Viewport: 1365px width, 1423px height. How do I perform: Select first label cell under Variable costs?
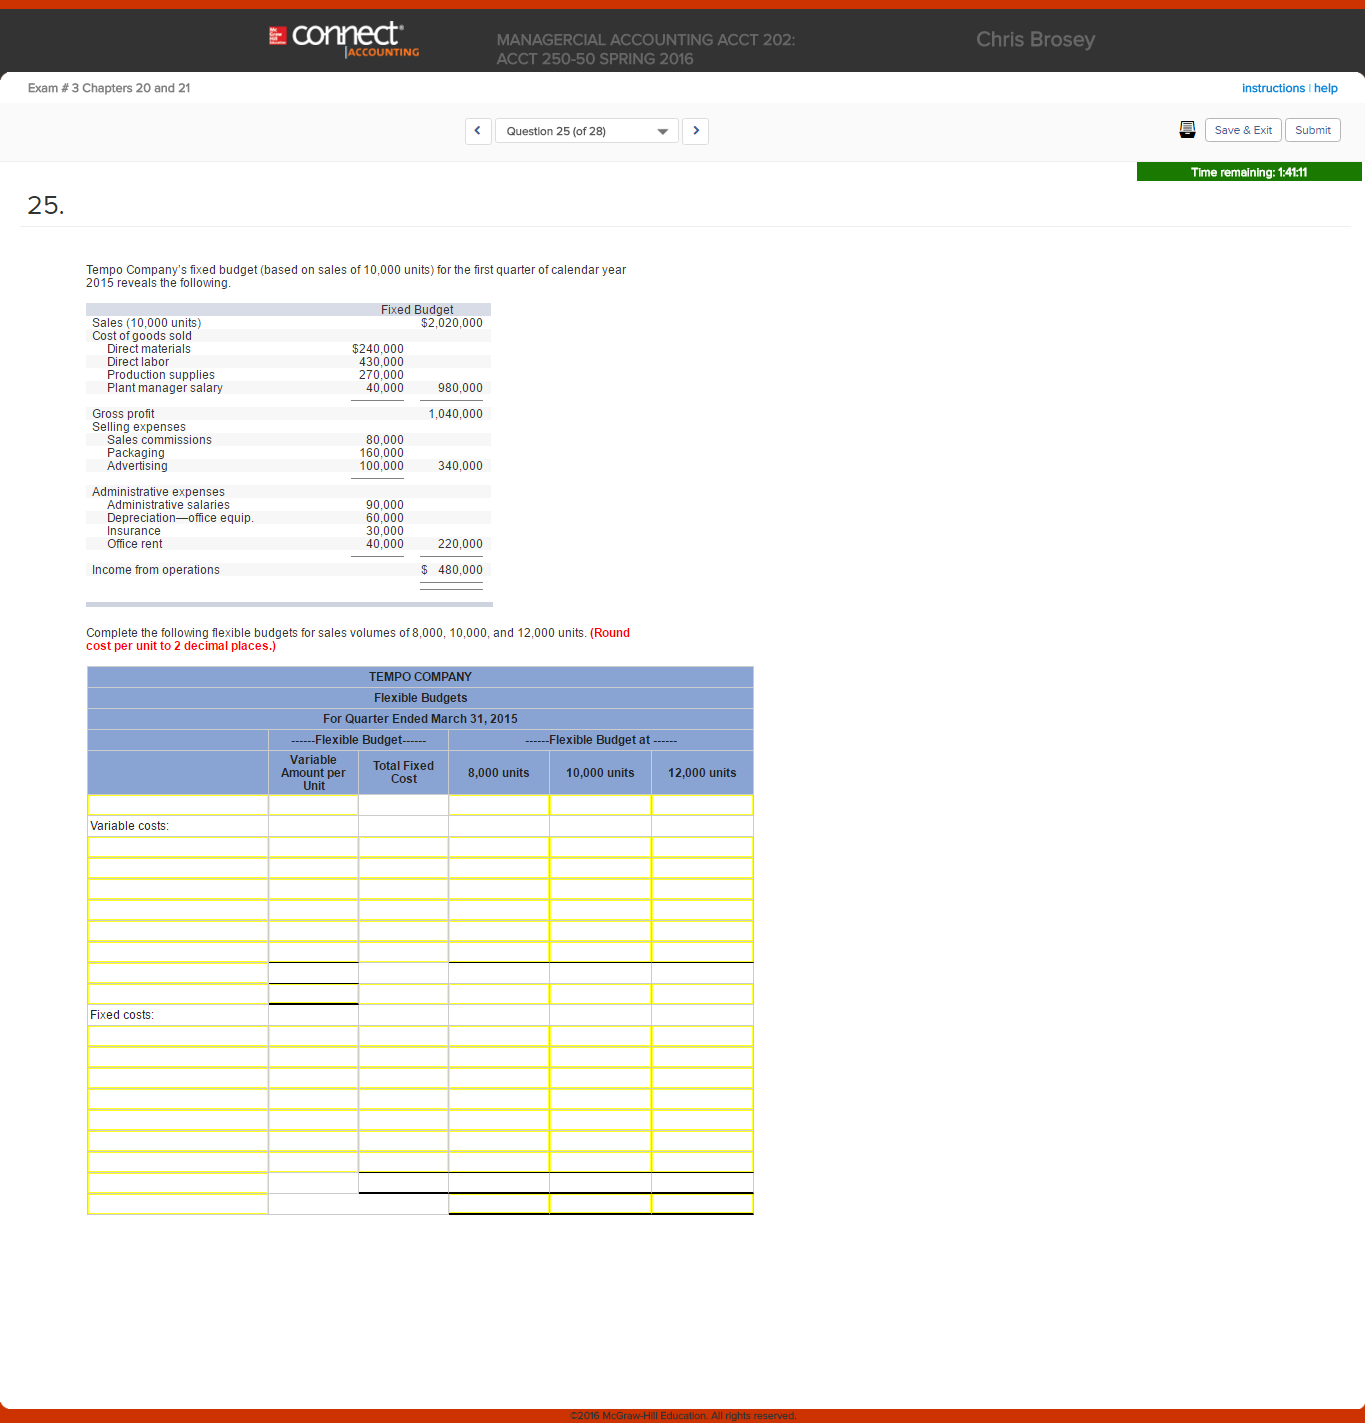tap(178, 847)
